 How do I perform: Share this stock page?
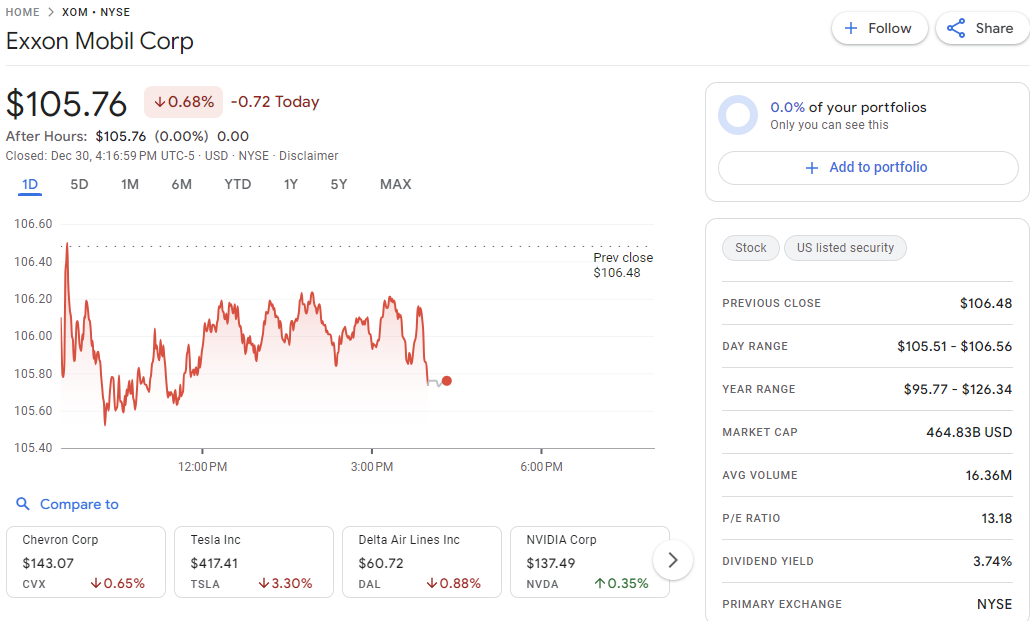point(983,28)
